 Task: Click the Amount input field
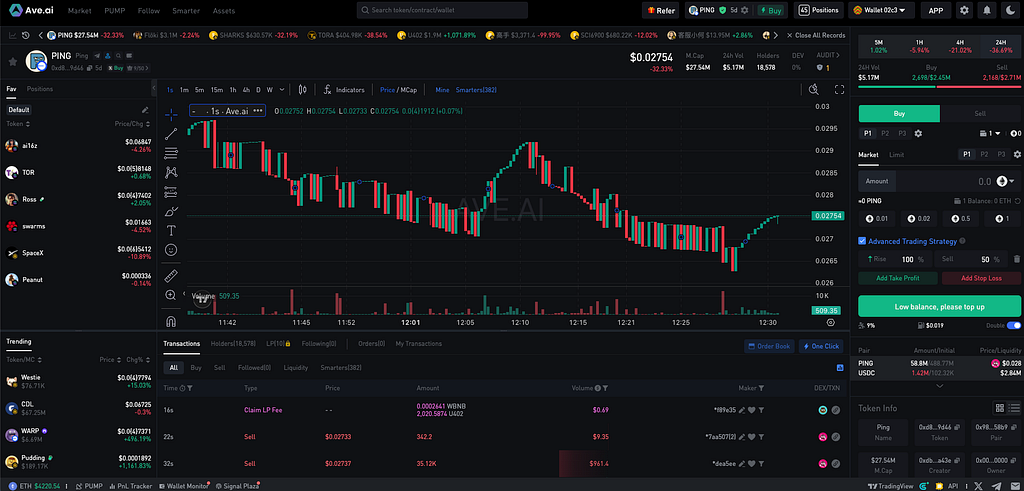pos(940,181)
